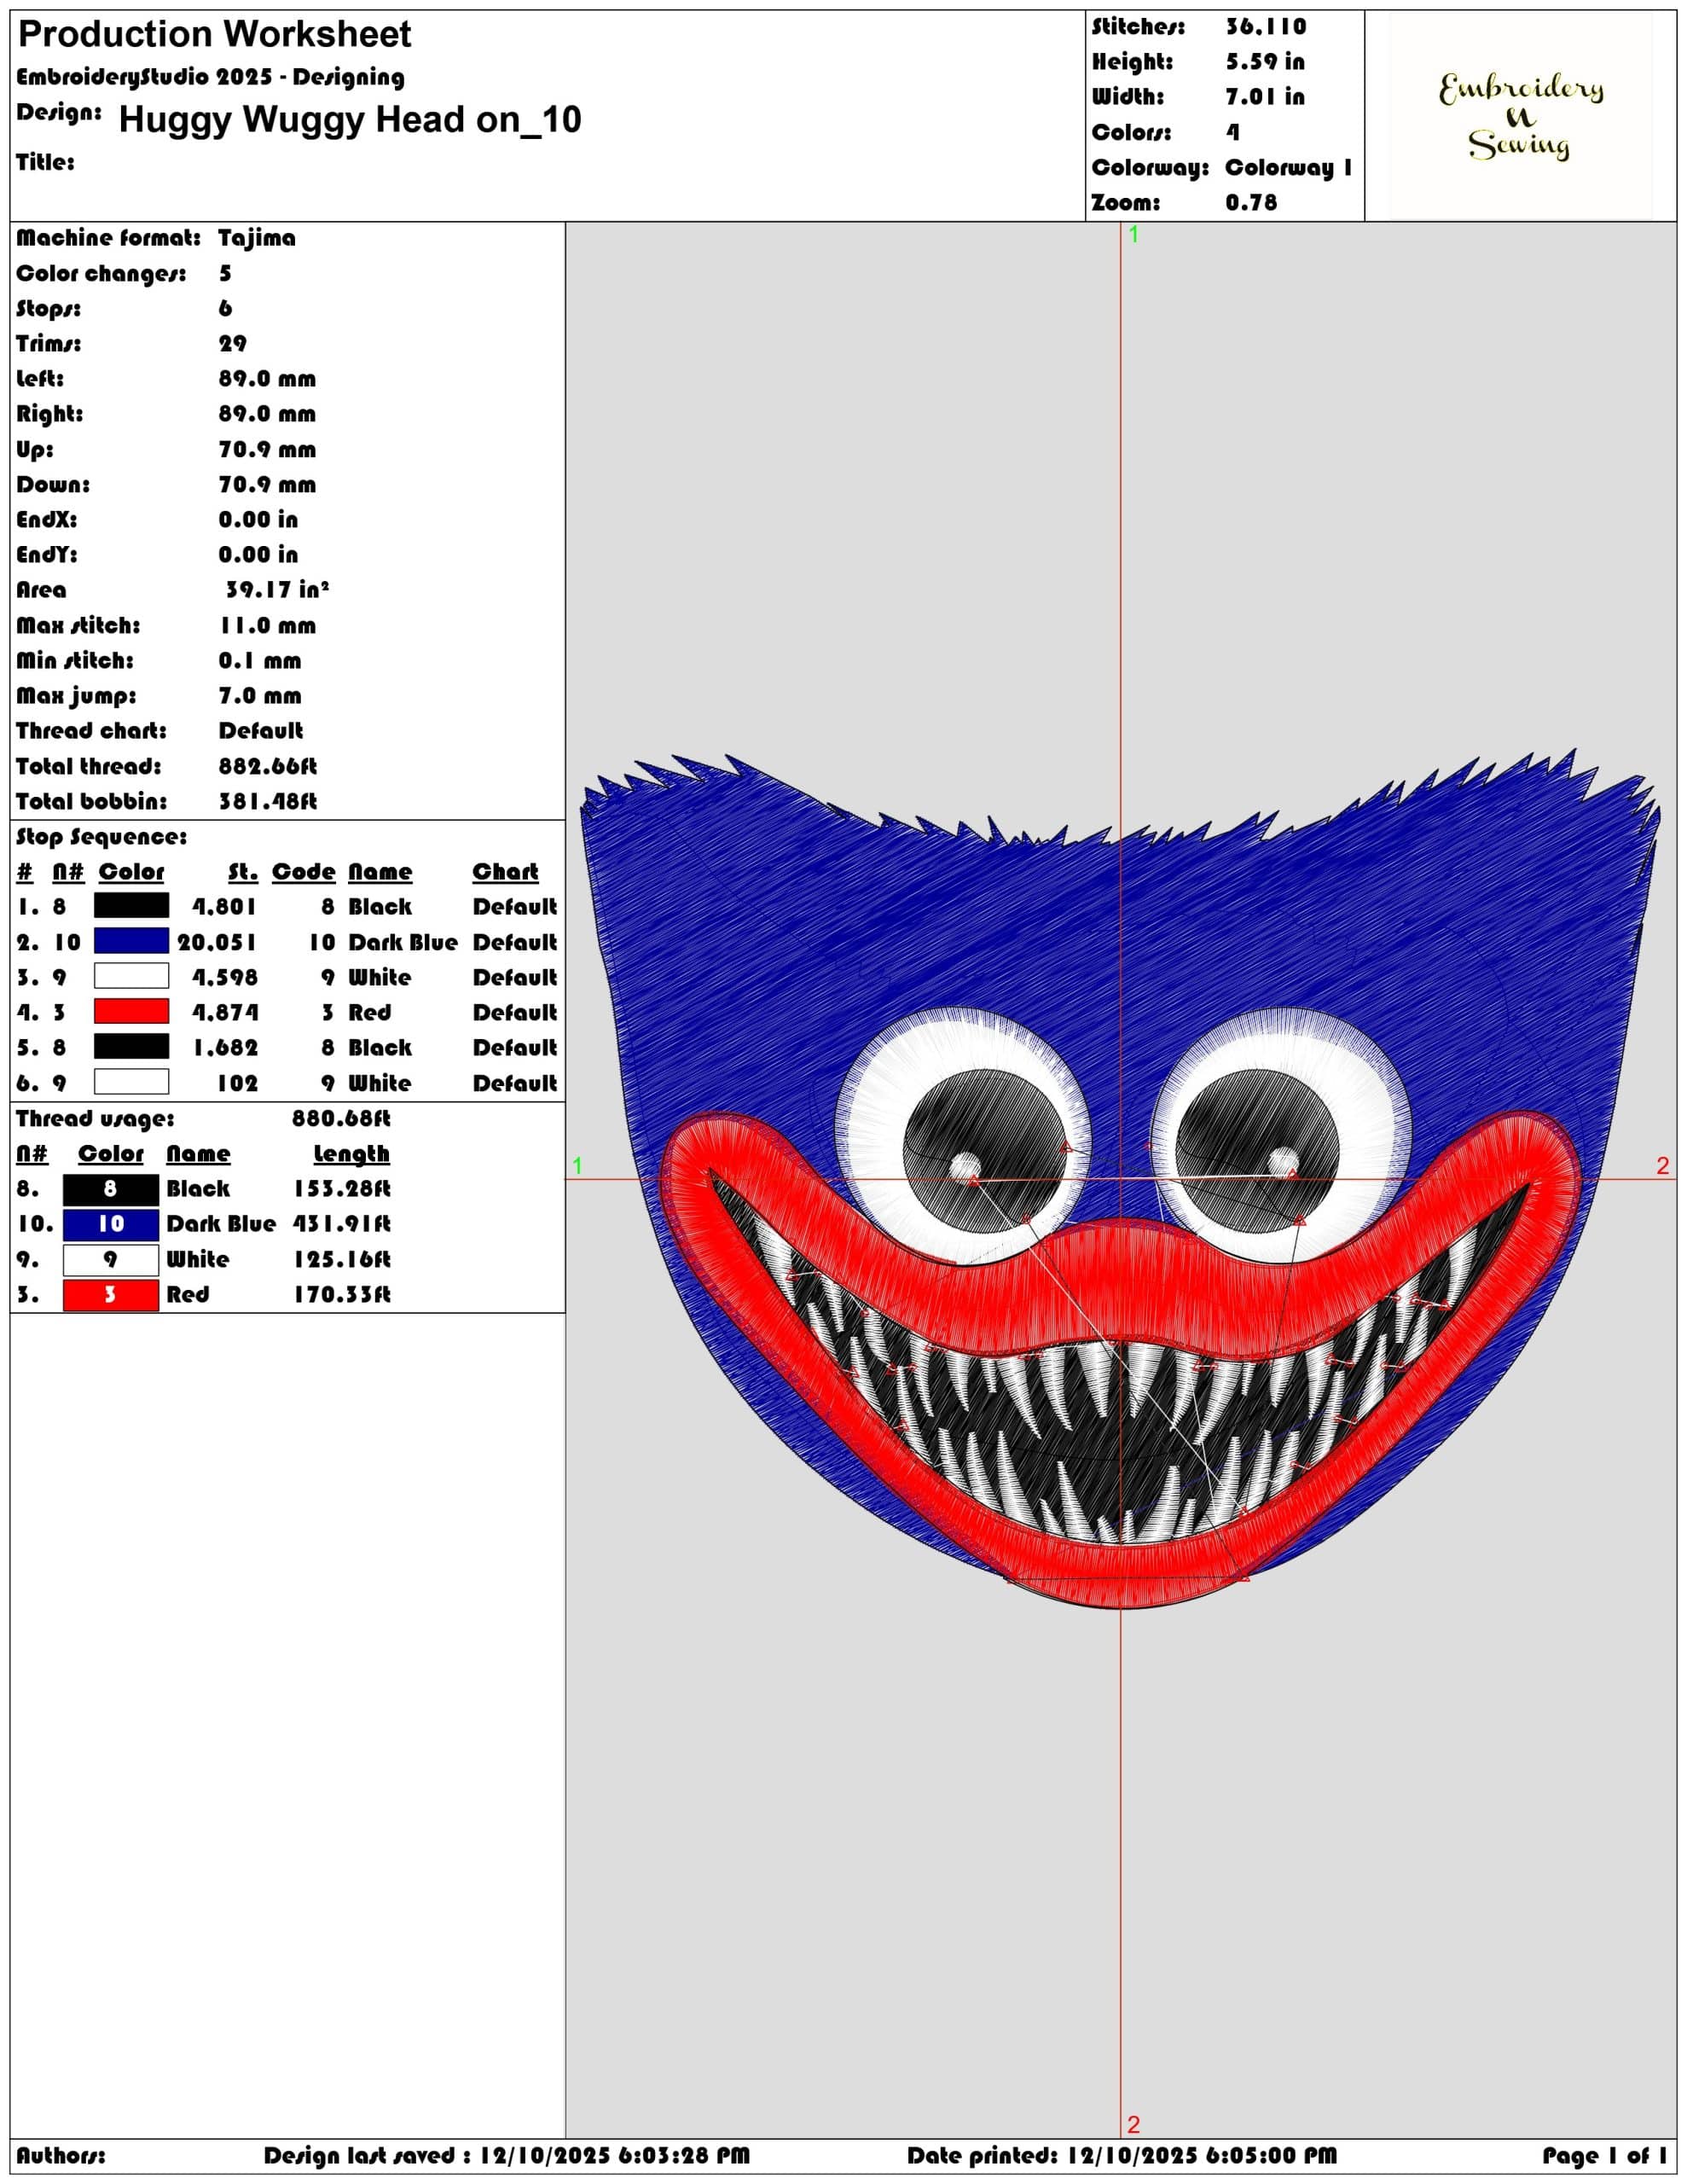Select width value '7.01 in'
1687x2184 pixels.
[1265, 97]
